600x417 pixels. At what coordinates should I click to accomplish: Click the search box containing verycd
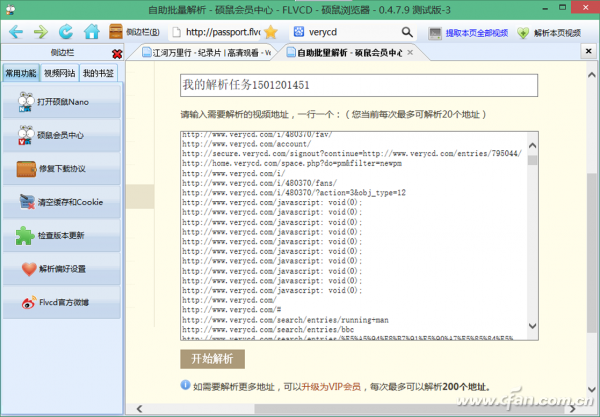pos(352,32)
